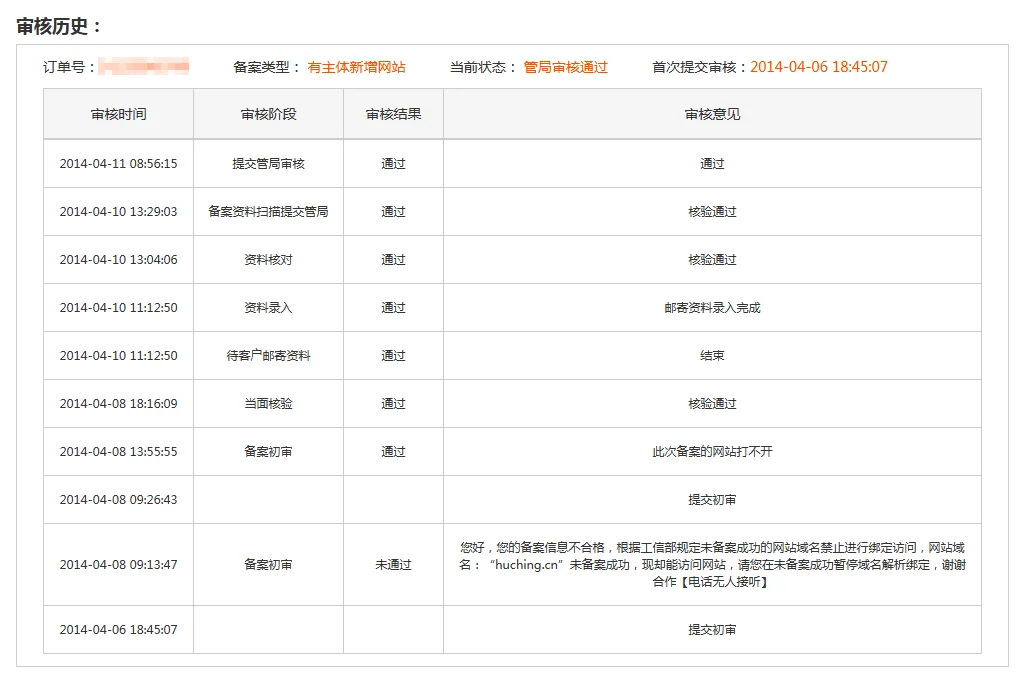
Task: Select the 管局审核通过 status text
Action: tap(566, 67)
